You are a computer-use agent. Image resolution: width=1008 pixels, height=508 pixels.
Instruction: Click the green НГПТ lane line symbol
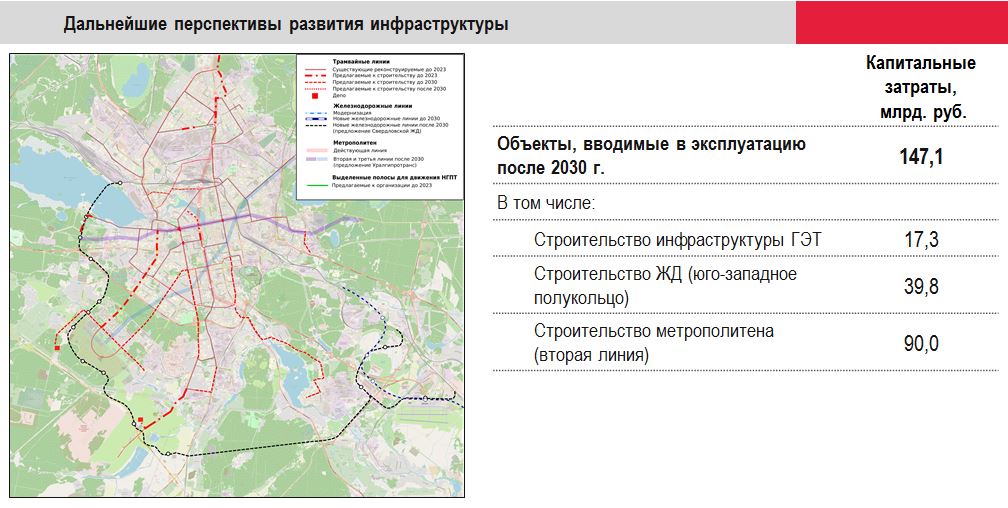click(318, 185)
